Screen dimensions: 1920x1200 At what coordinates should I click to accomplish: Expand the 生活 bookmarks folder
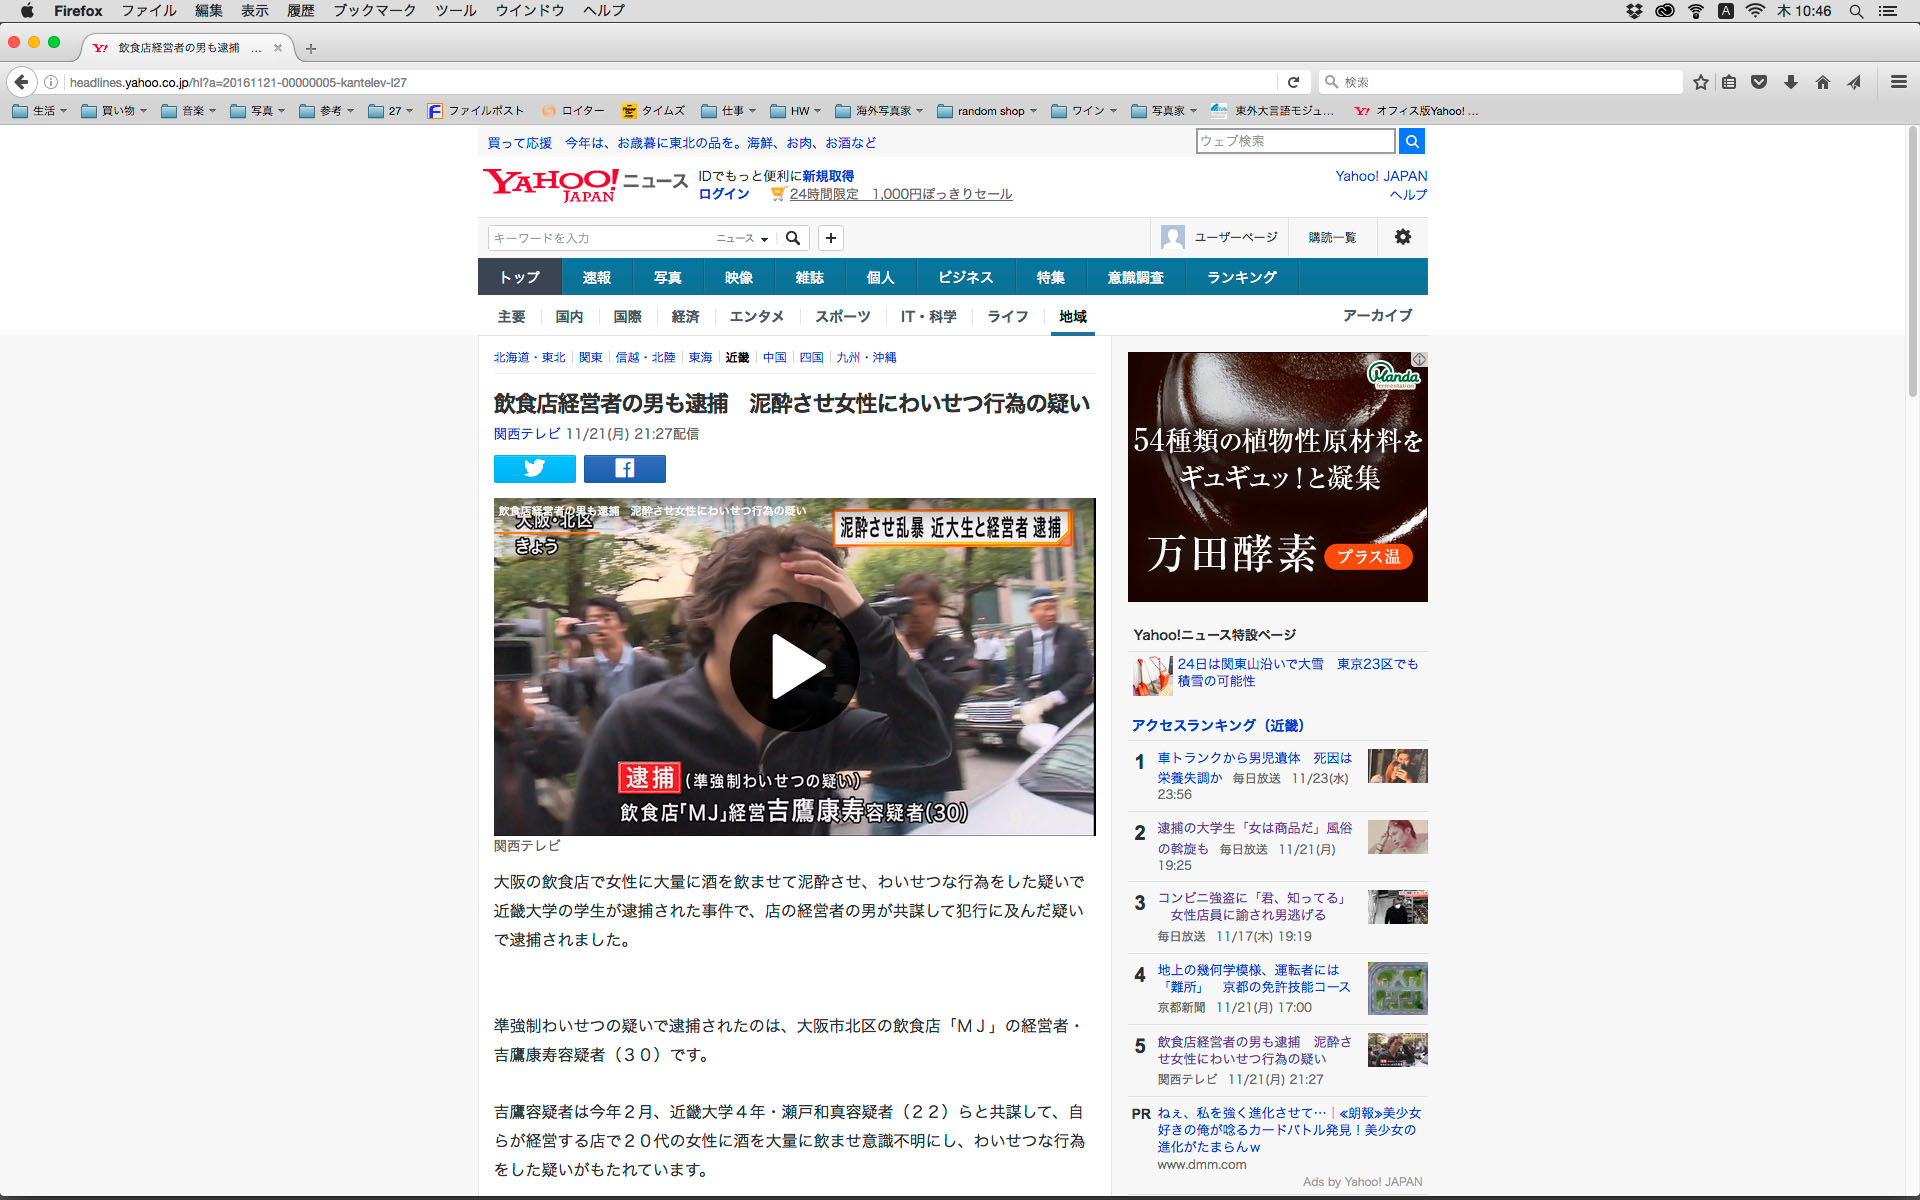40,111
